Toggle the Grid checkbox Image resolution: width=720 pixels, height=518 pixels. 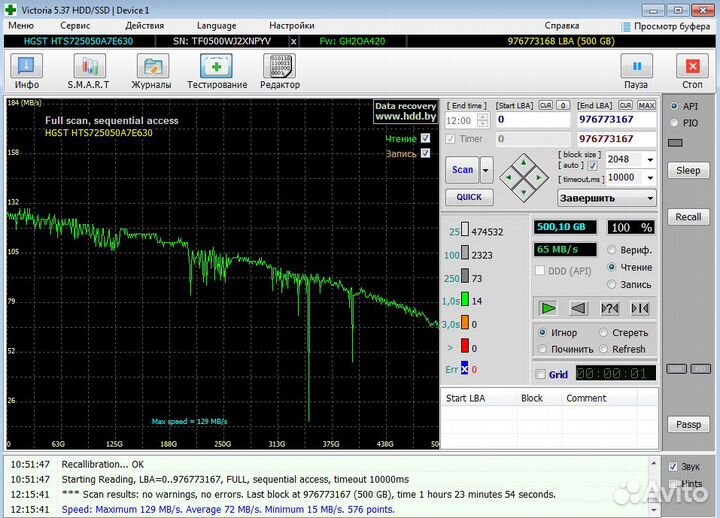(541, 375)
